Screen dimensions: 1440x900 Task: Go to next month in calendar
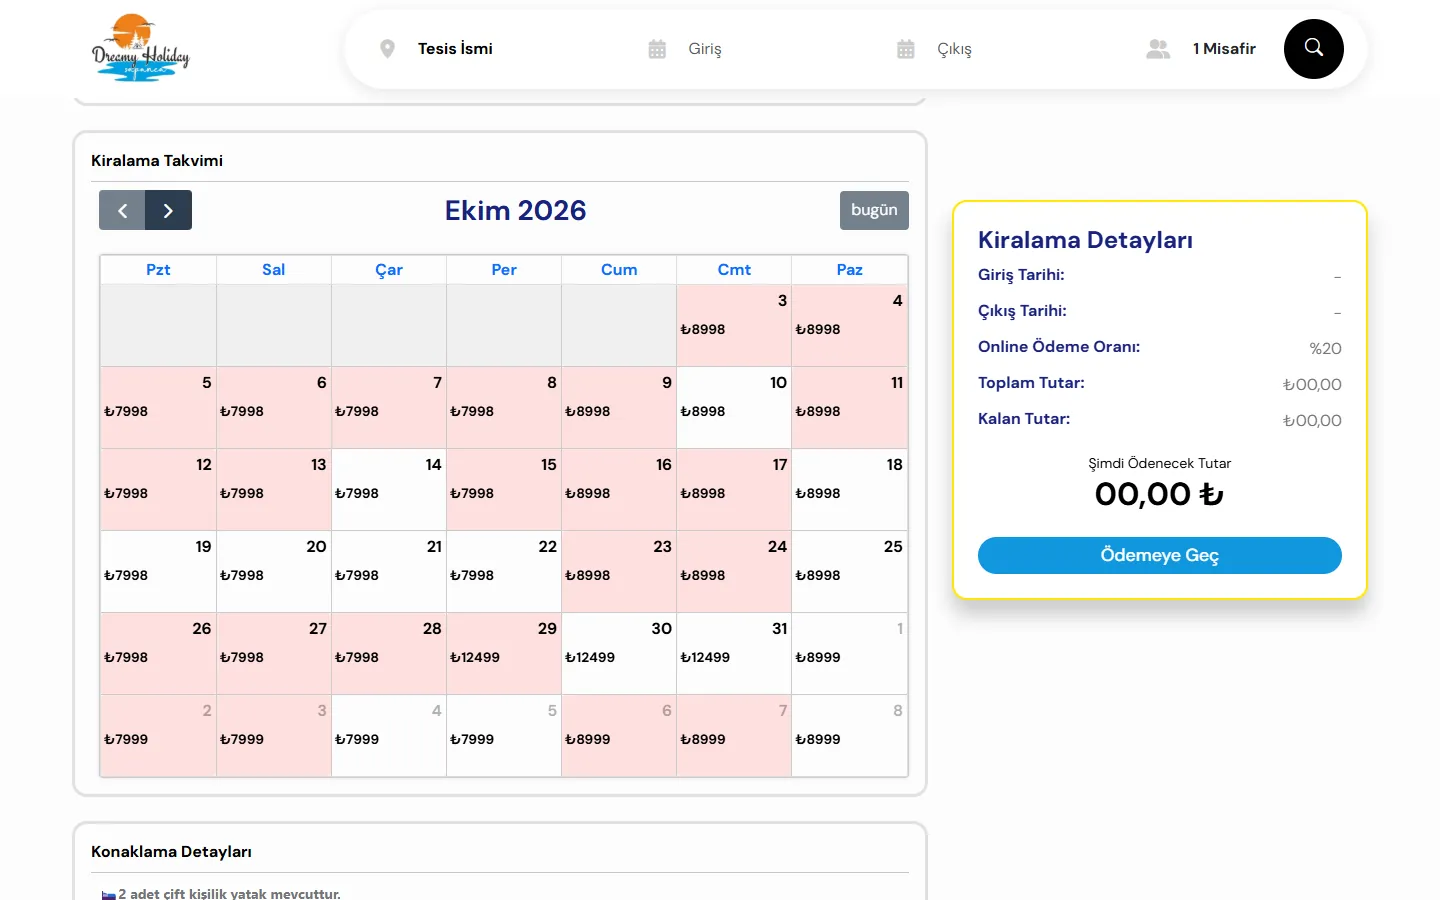coord(168,210)
